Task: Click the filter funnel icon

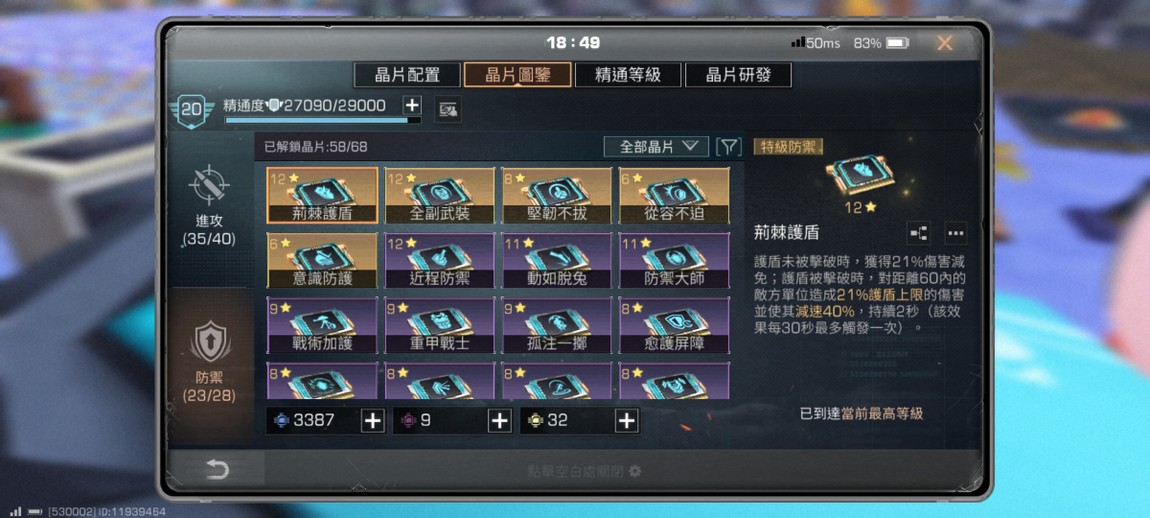Action: 728,147
